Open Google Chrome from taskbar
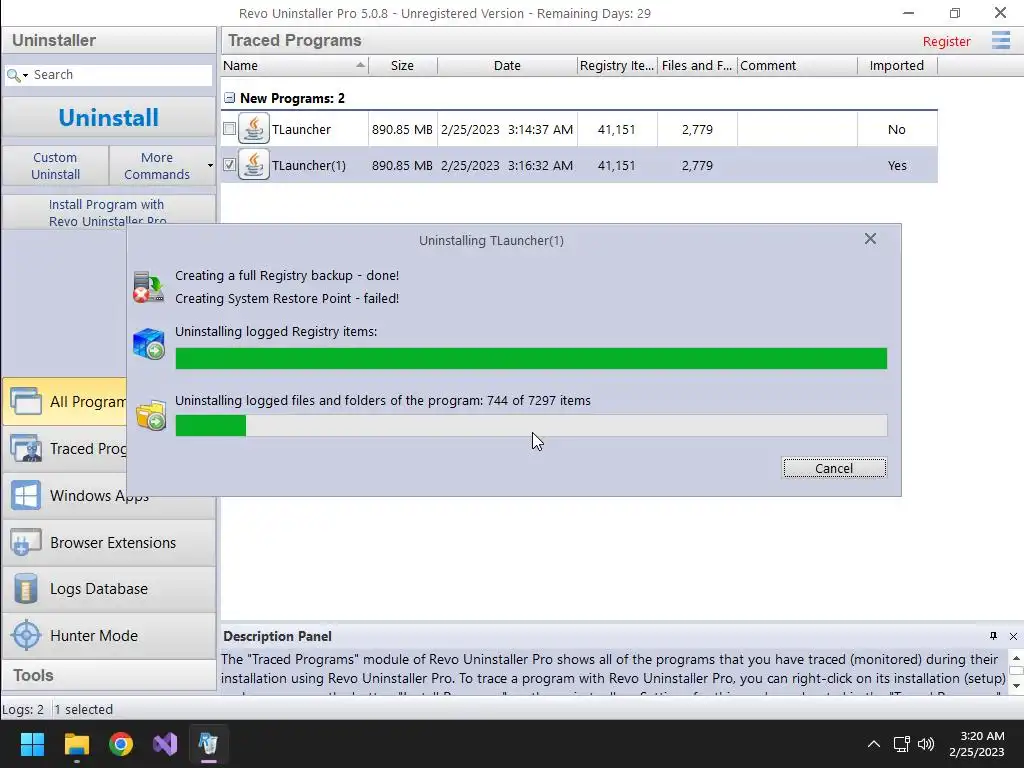The height and width of the screenshot is (768, 1024). click(x=121, y=744)
